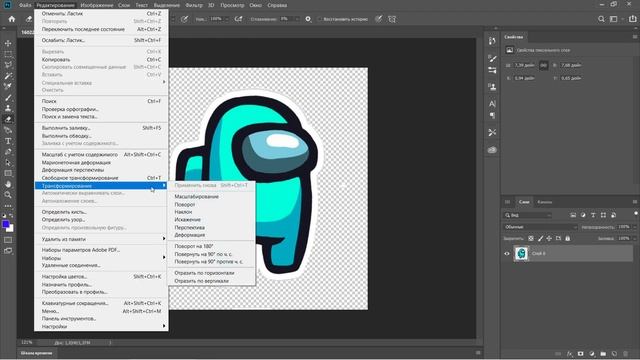Open the History panel icon
The height and width of the screenshot is (360, 640).
point(492,41)
